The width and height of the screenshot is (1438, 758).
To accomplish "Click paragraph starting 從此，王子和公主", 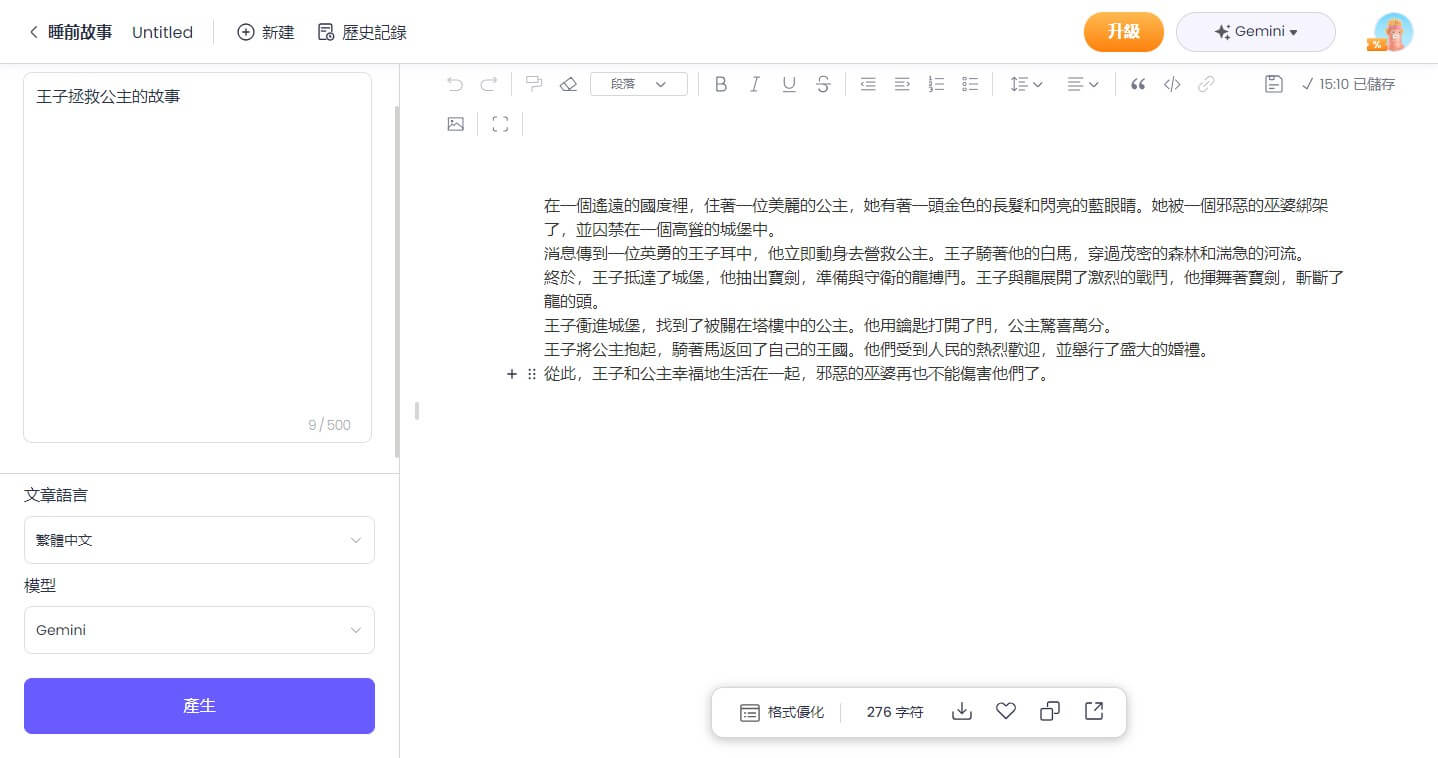I will coord(798,374).
